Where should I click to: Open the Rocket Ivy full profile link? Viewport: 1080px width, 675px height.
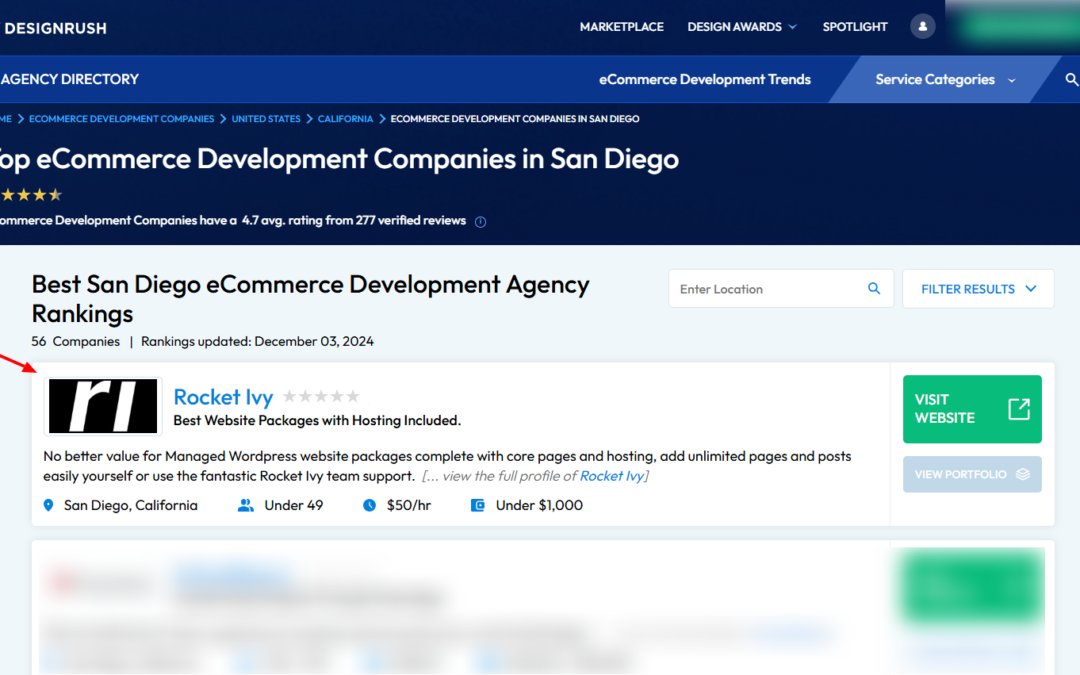tap(612, 476)
